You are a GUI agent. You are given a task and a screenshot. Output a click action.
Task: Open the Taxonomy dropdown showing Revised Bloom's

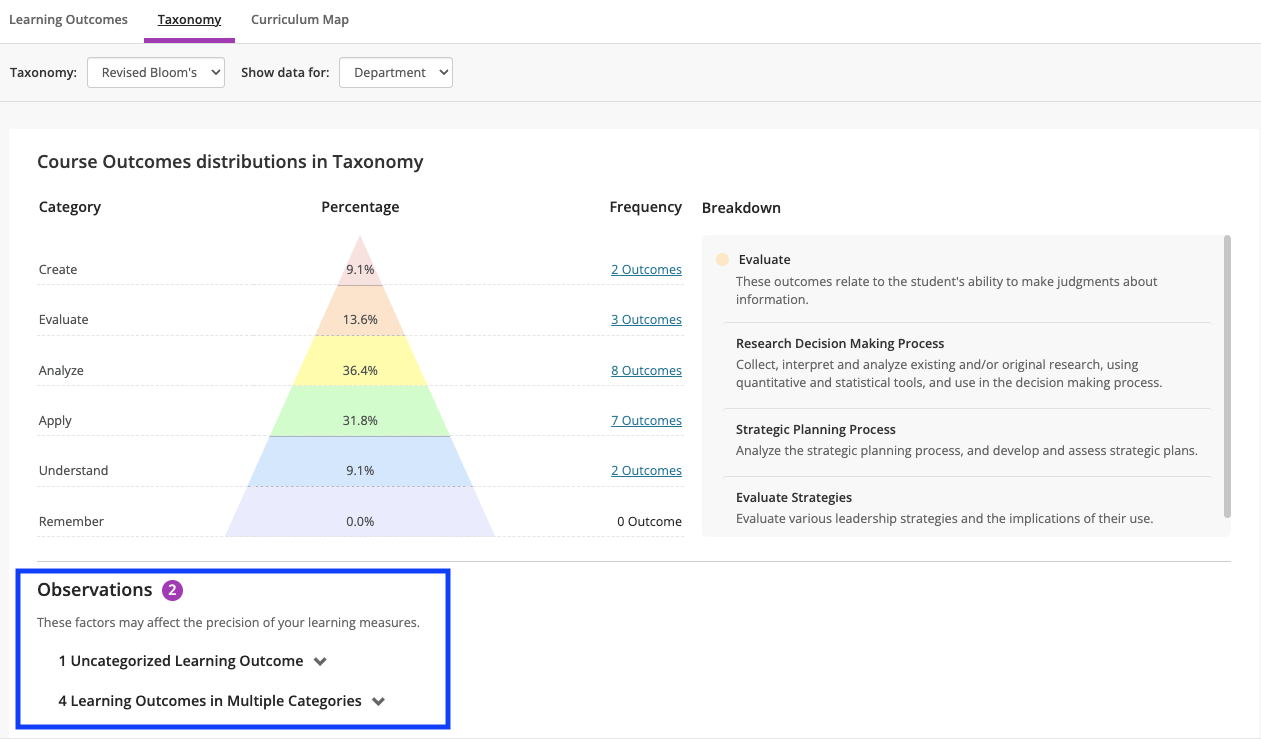tap(156, 73)
